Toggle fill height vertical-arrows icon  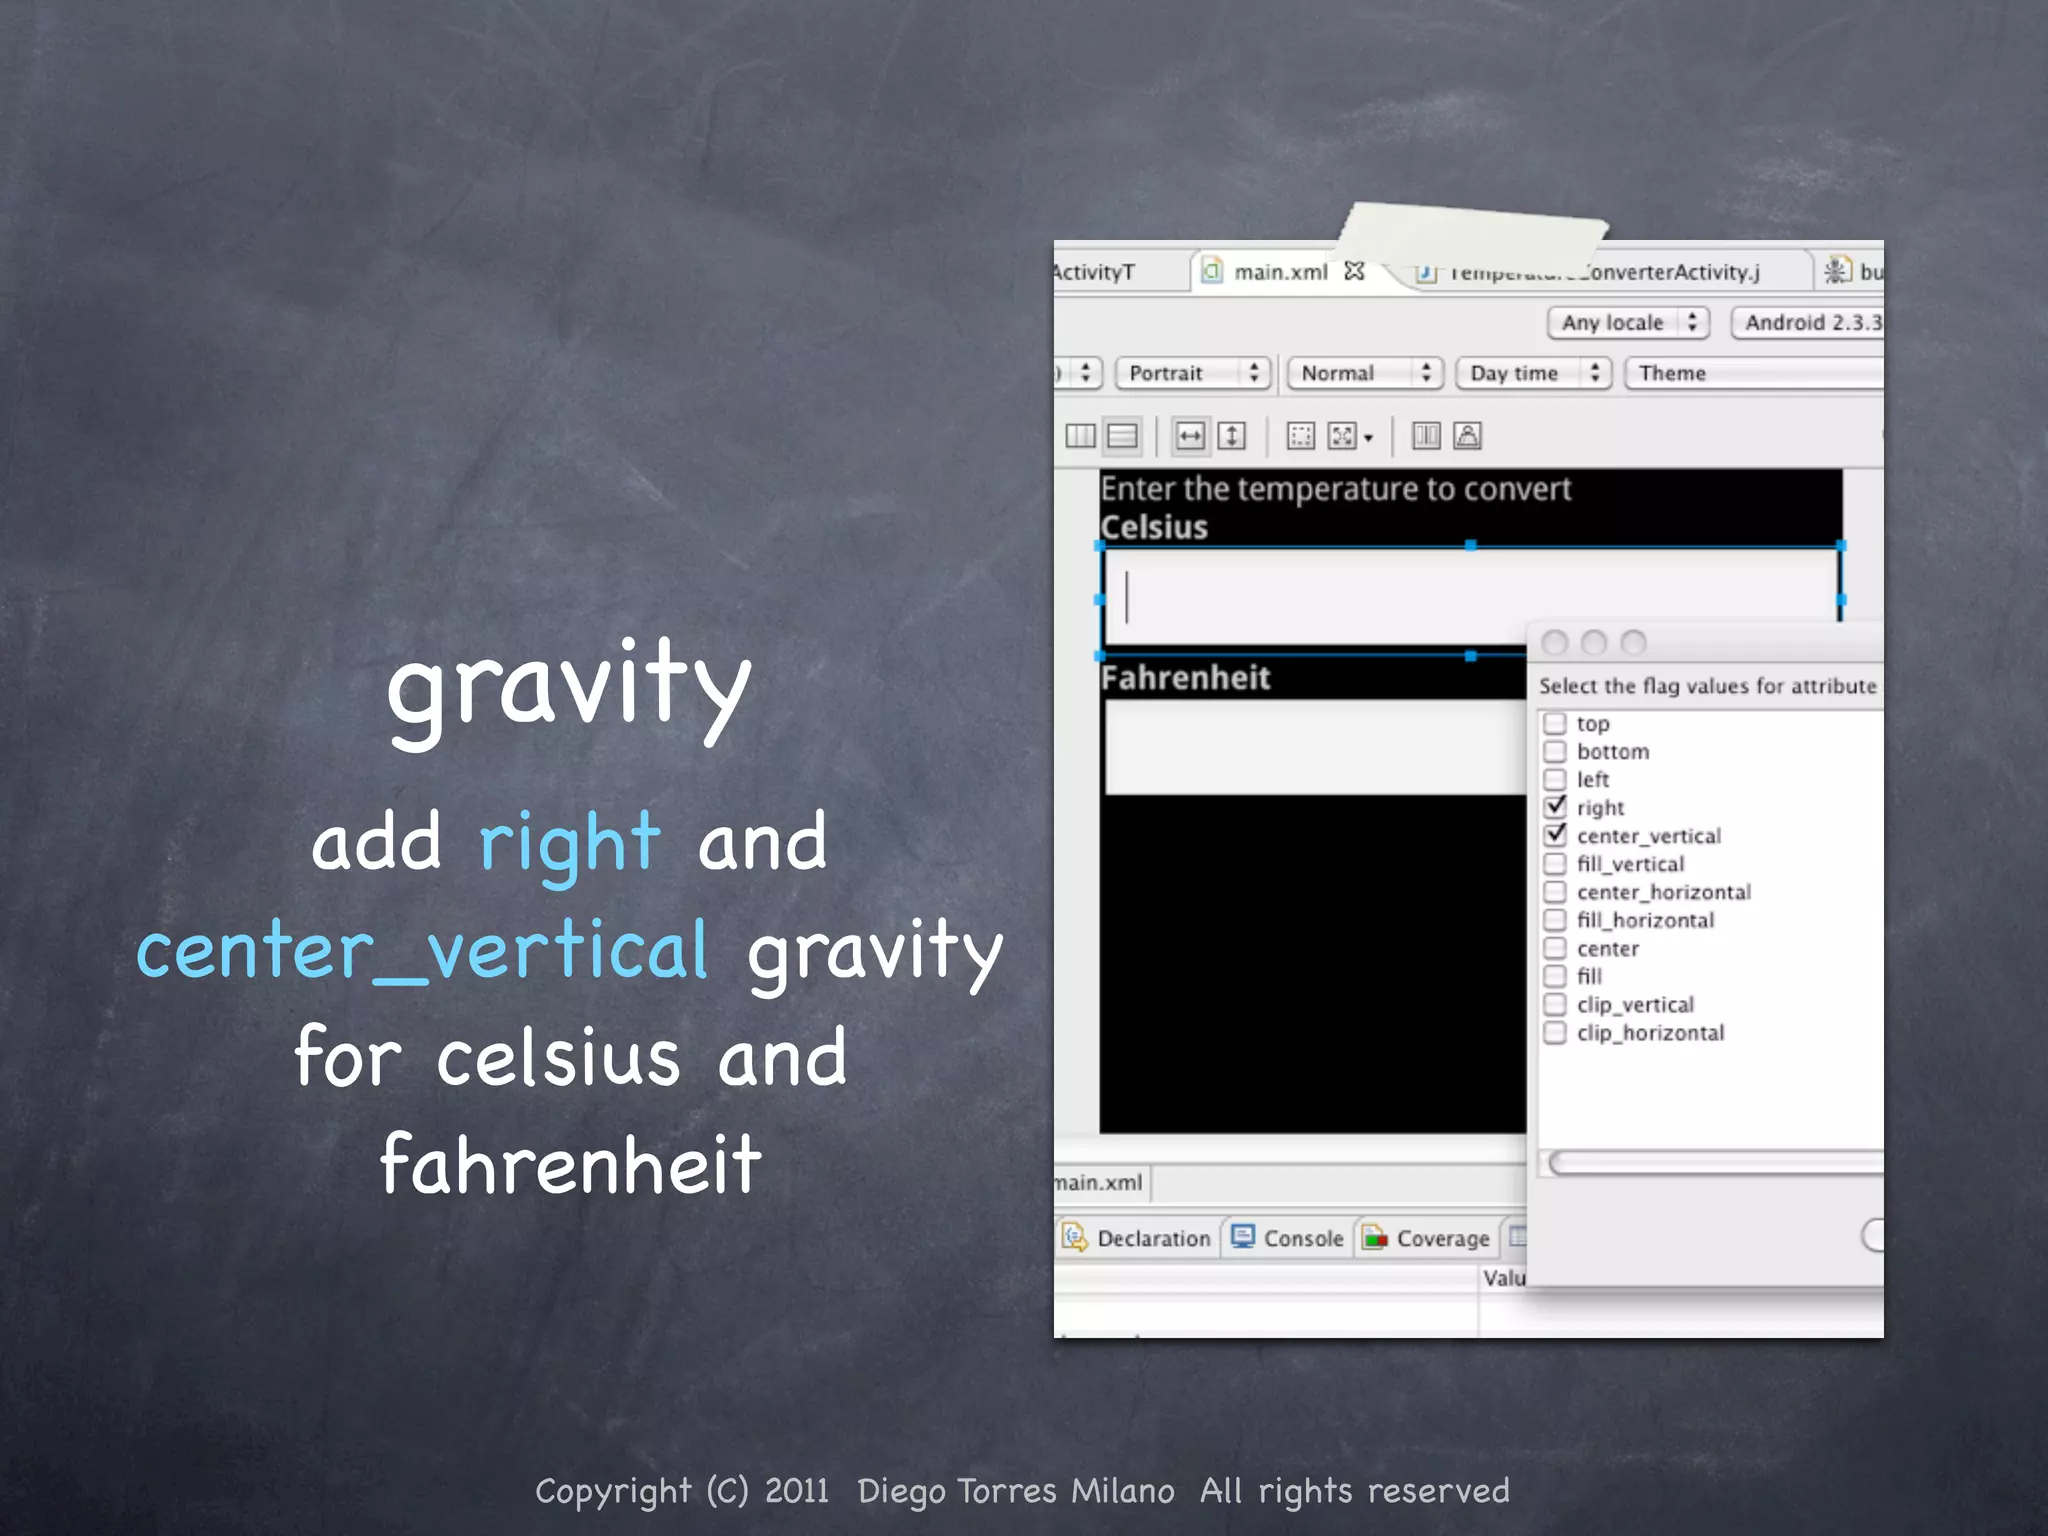tap(1232, 436)
